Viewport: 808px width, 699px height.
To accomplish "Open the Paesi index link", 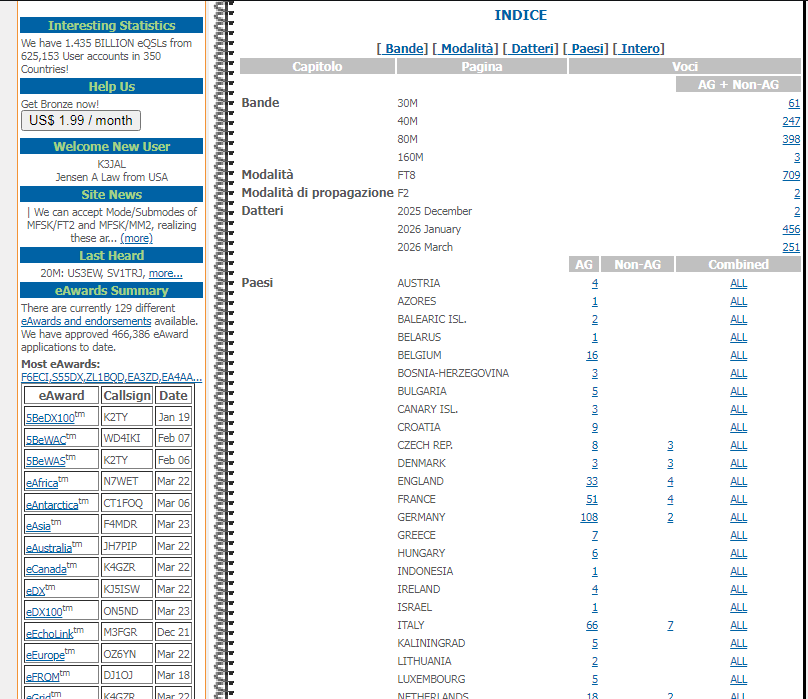I will coord(586,48).
